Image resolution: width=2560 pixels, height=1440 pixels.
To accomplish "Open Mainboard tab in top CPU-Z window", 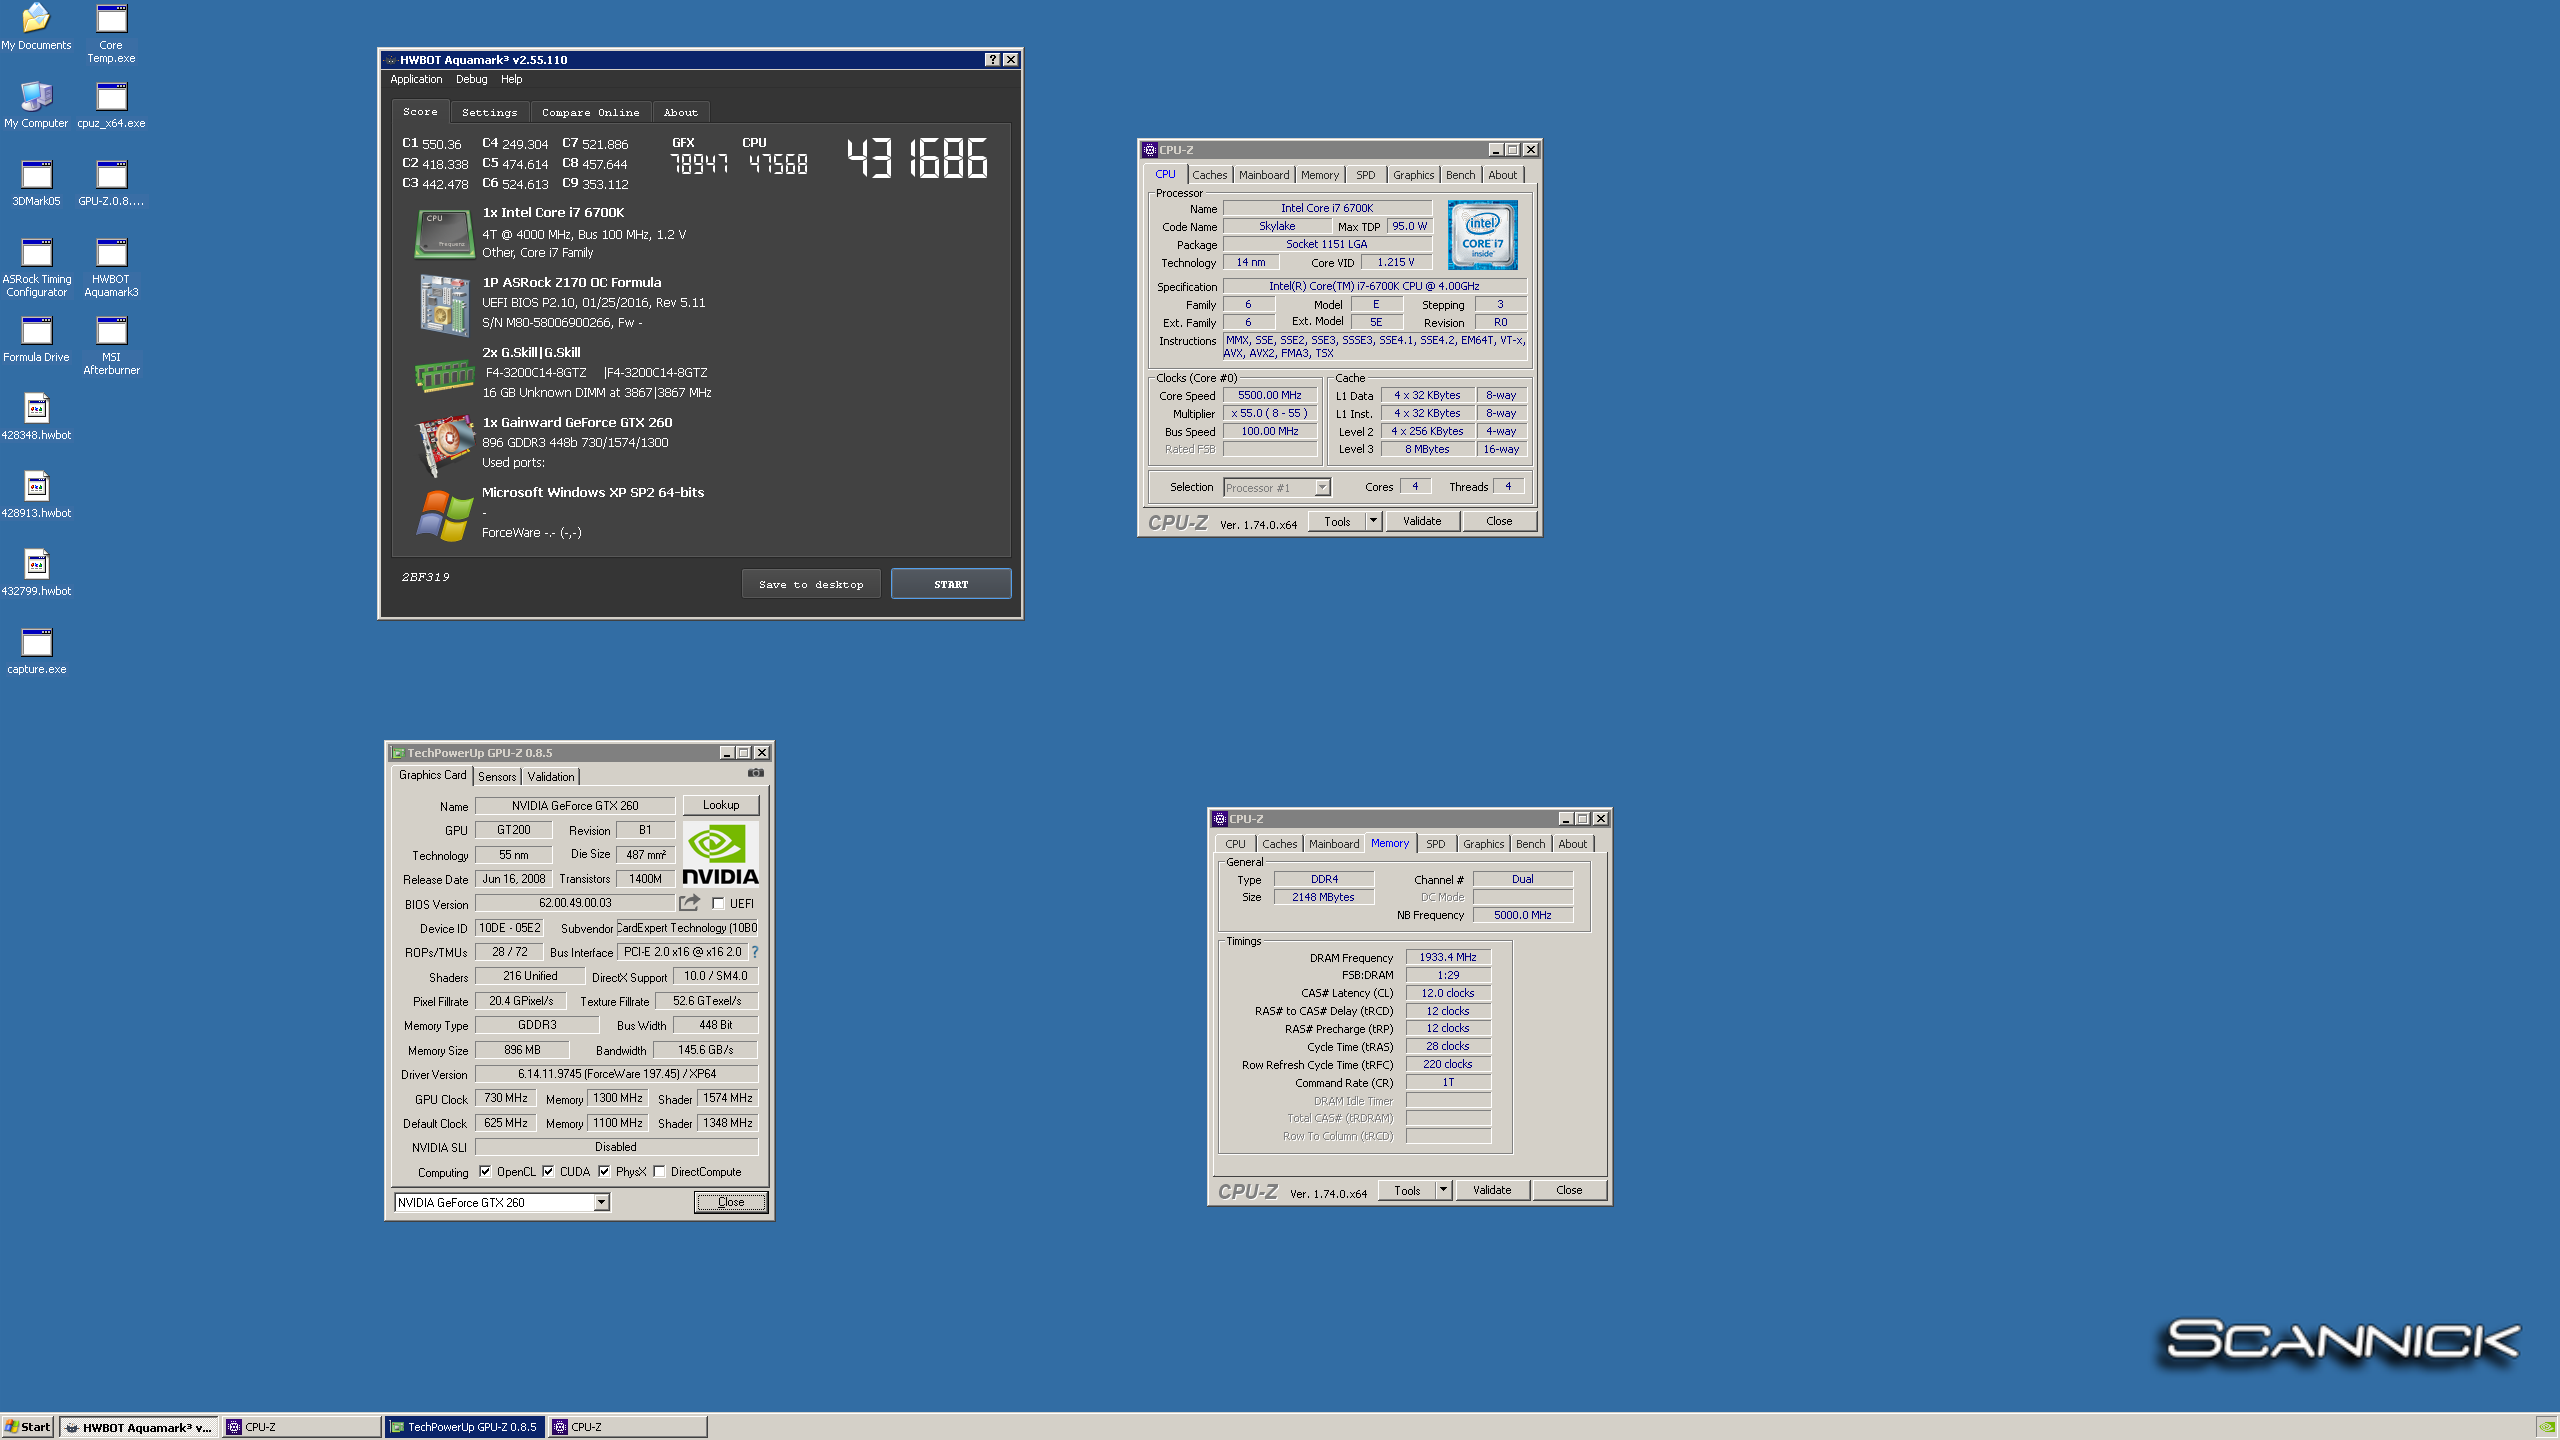I will coord(1264,175).
